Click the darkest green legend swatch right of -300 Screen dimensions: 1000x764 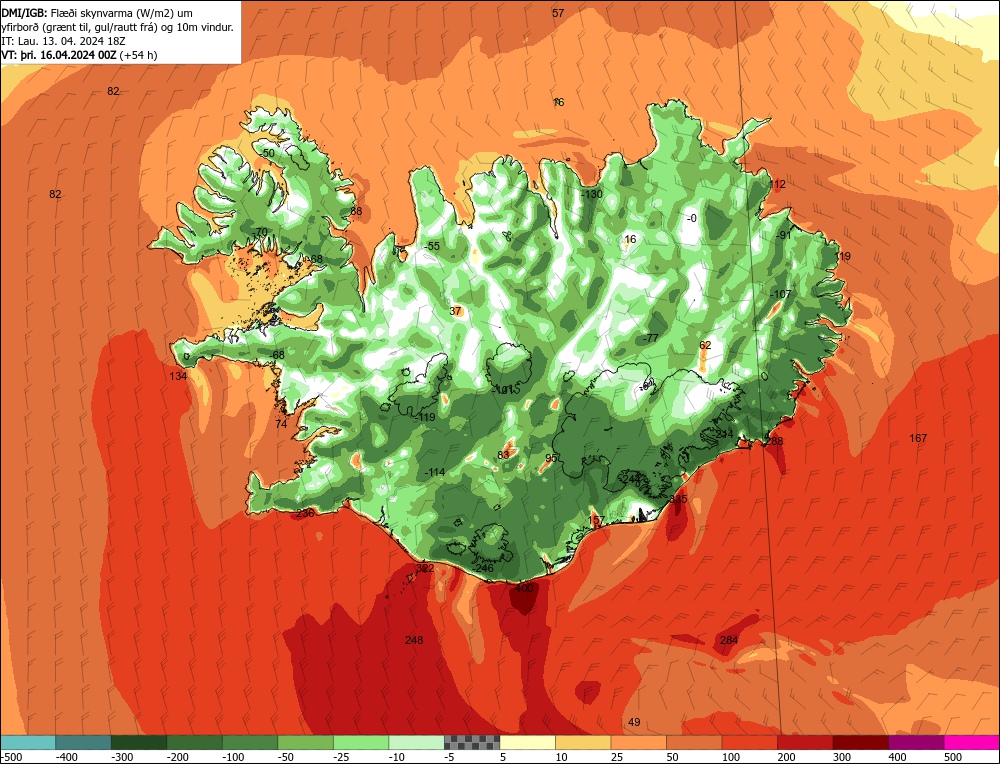(x=139, y=742)
